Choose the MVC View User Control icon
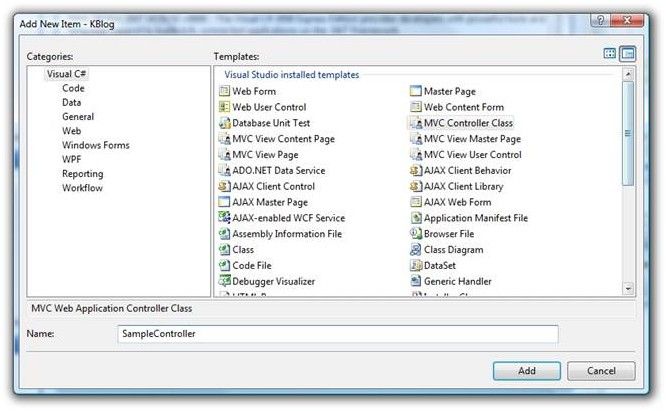Image resolution: width=666 pixels, height=411 pixels. [x=416, y=155]
